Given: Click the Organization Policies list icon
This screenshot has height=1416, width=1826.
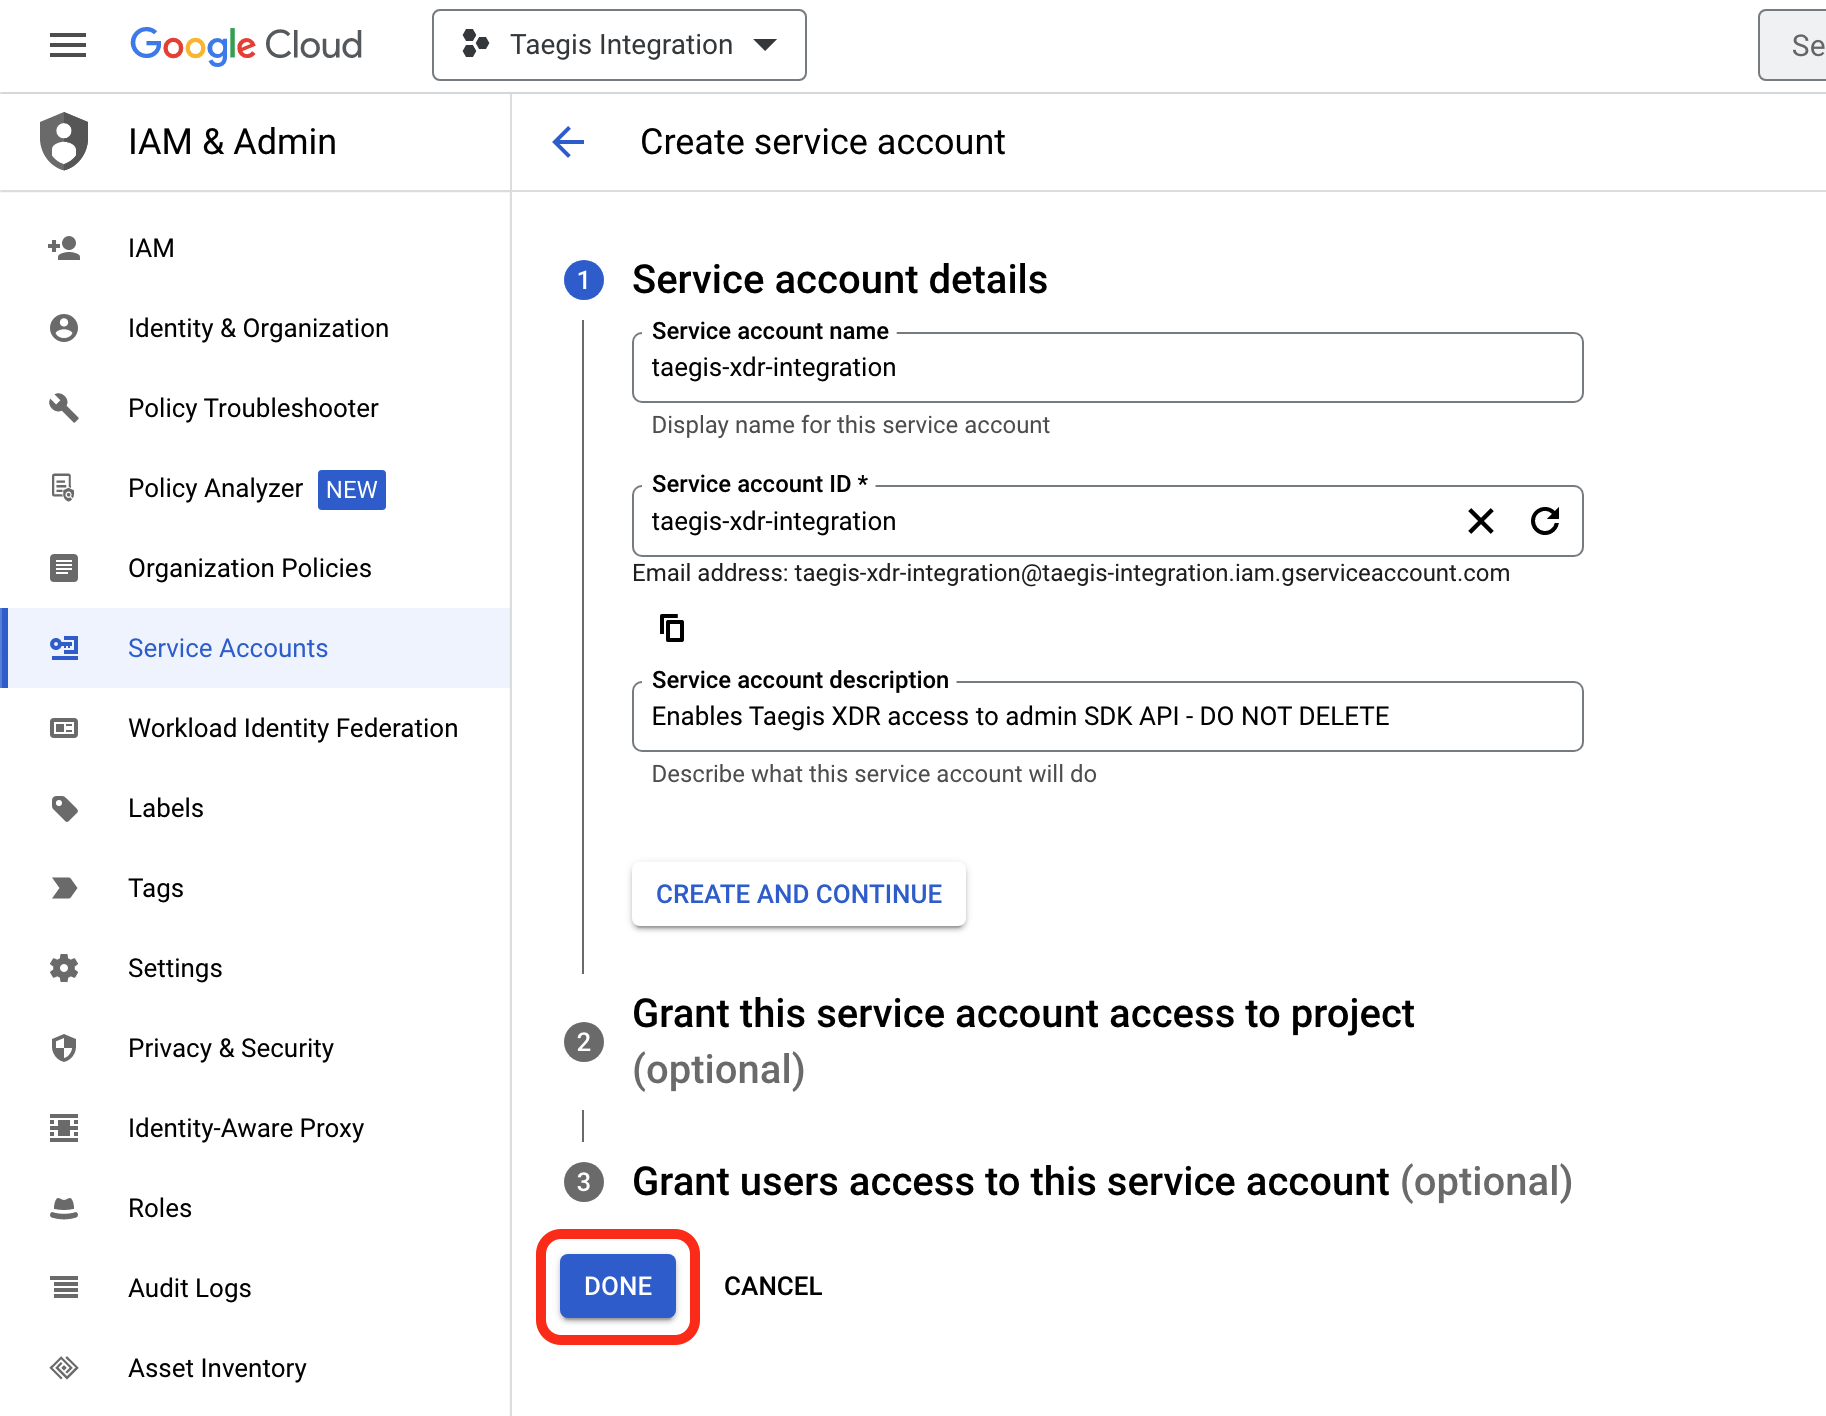Looking at the screenshot, I should [x=64, y=568].
